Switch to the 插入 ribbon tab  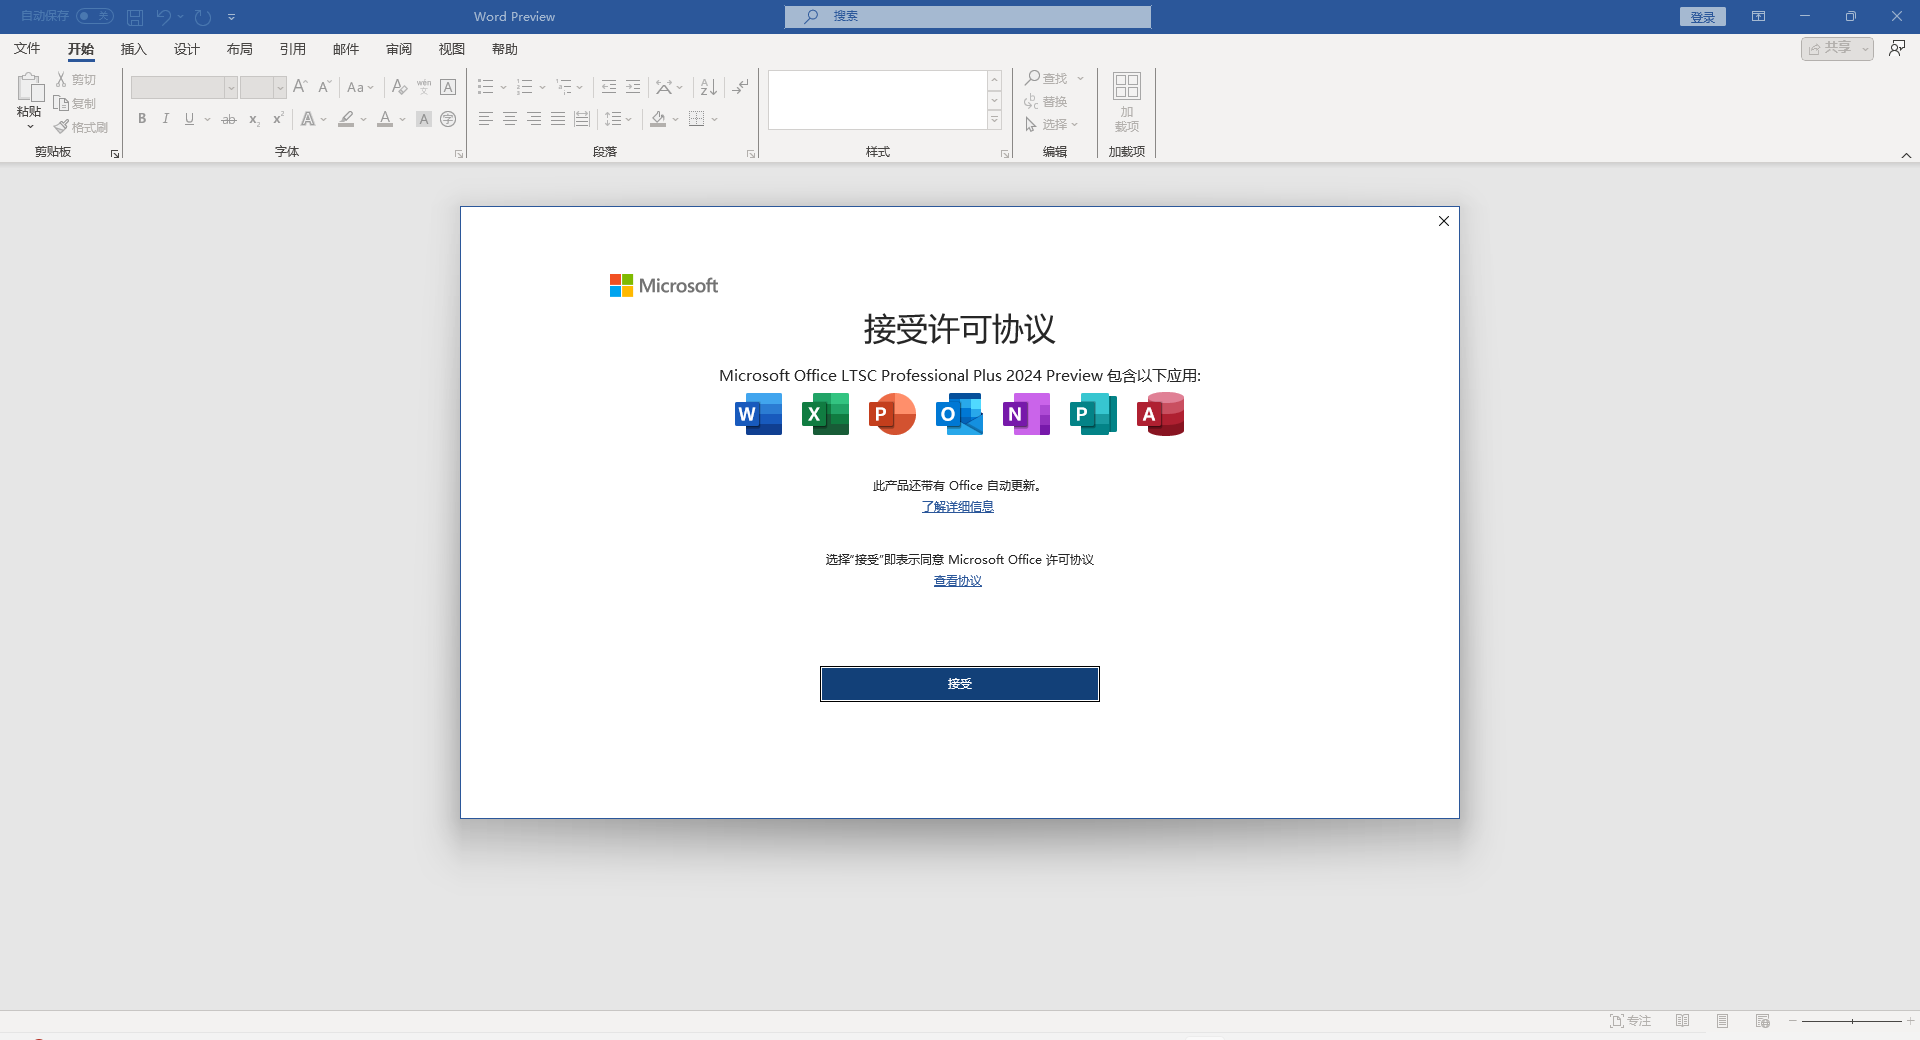tap(133, 49)
